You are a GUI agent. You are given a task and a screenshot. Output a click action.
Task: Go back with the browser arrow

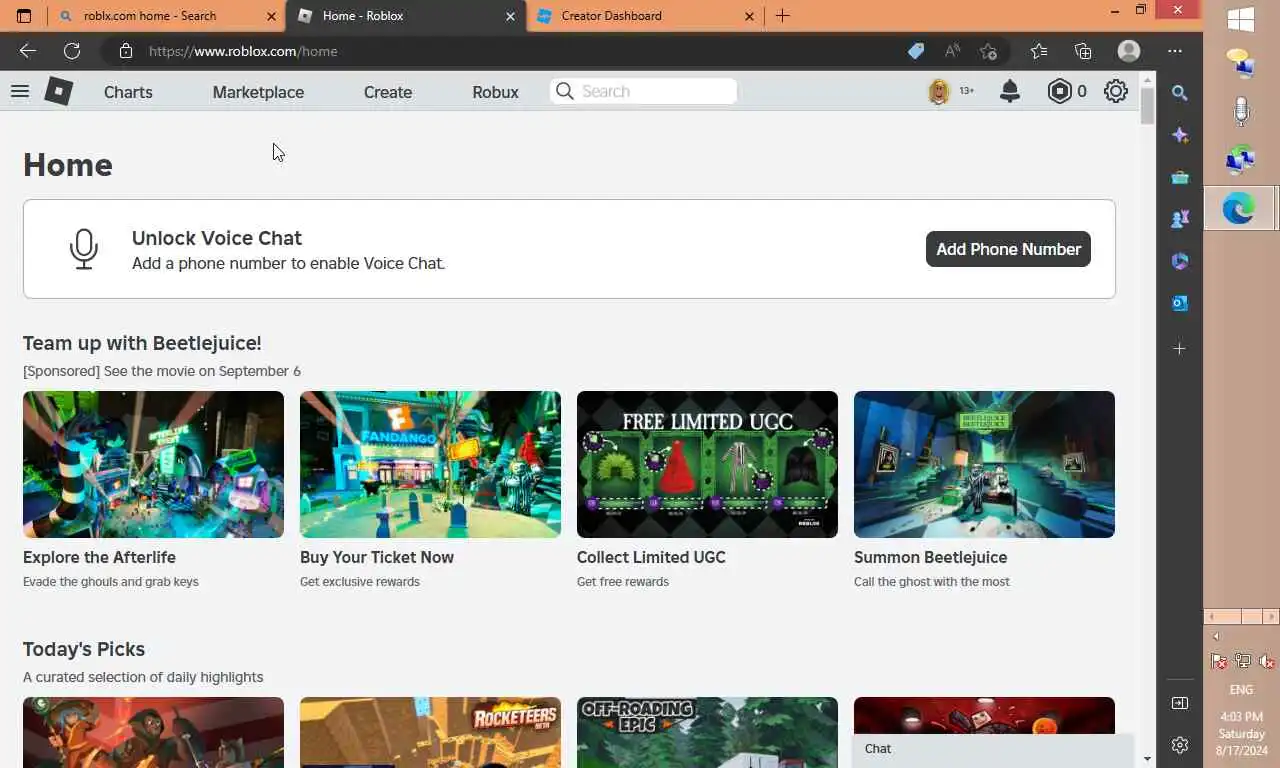coord(28,51)
